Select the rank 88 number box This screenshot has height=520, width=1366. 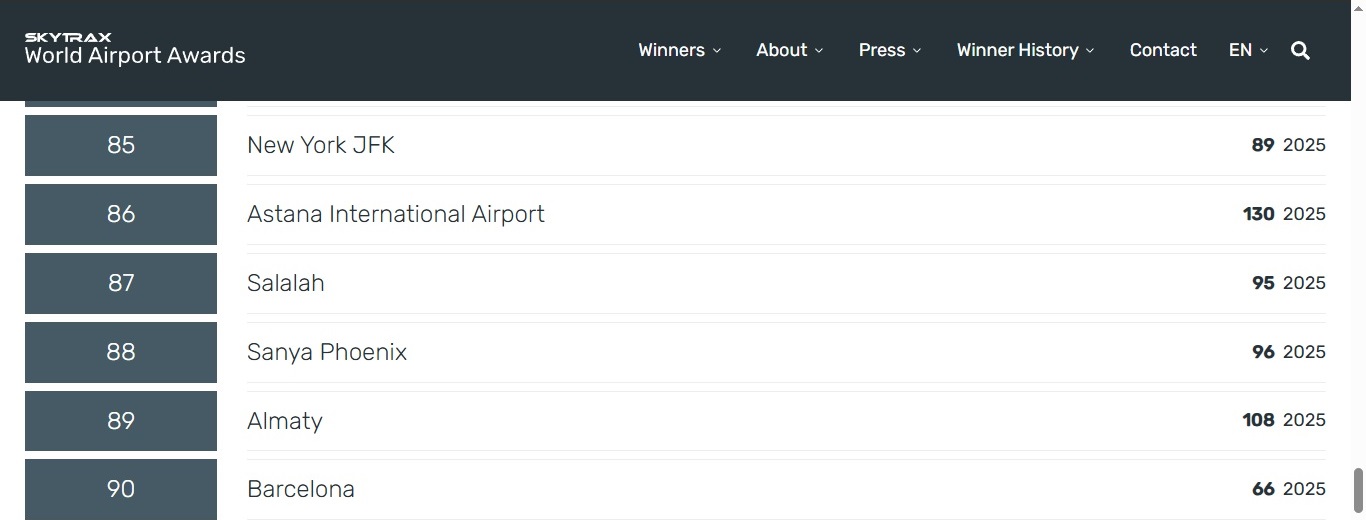click(121, 352)
